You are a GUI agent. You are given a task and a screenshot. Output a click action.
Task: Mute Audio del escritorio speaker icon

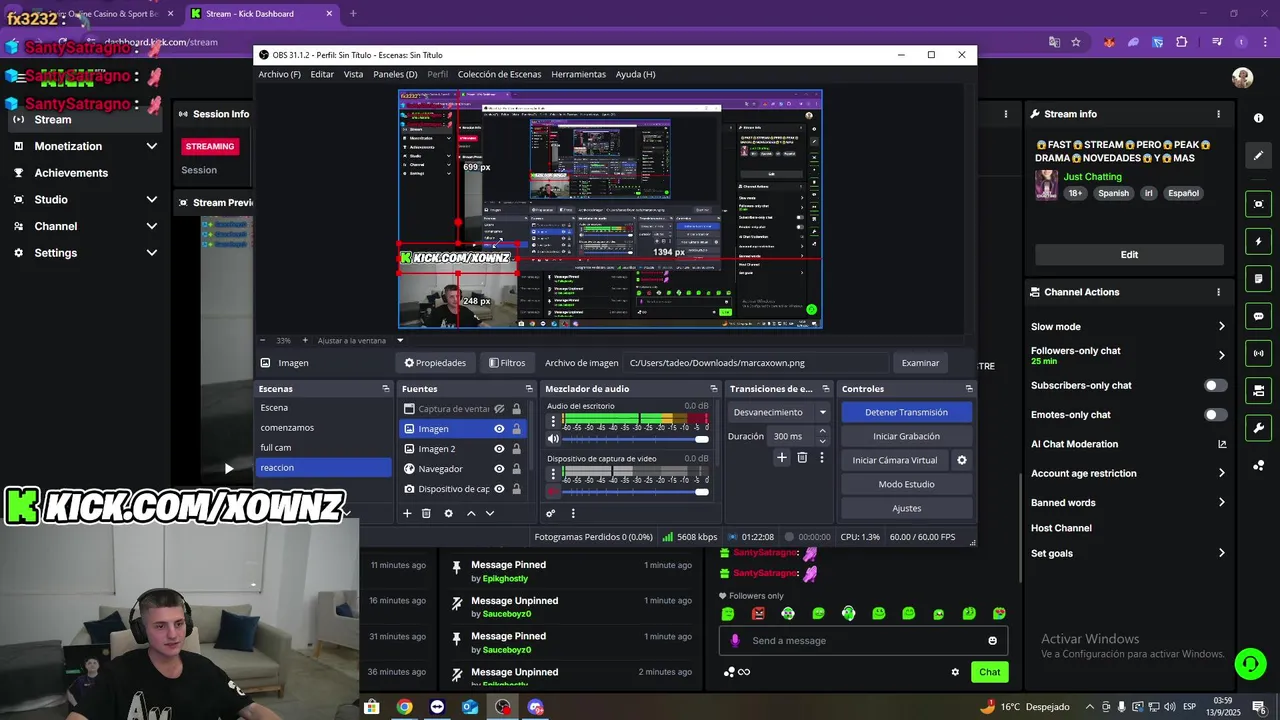[x=553, y=439]
